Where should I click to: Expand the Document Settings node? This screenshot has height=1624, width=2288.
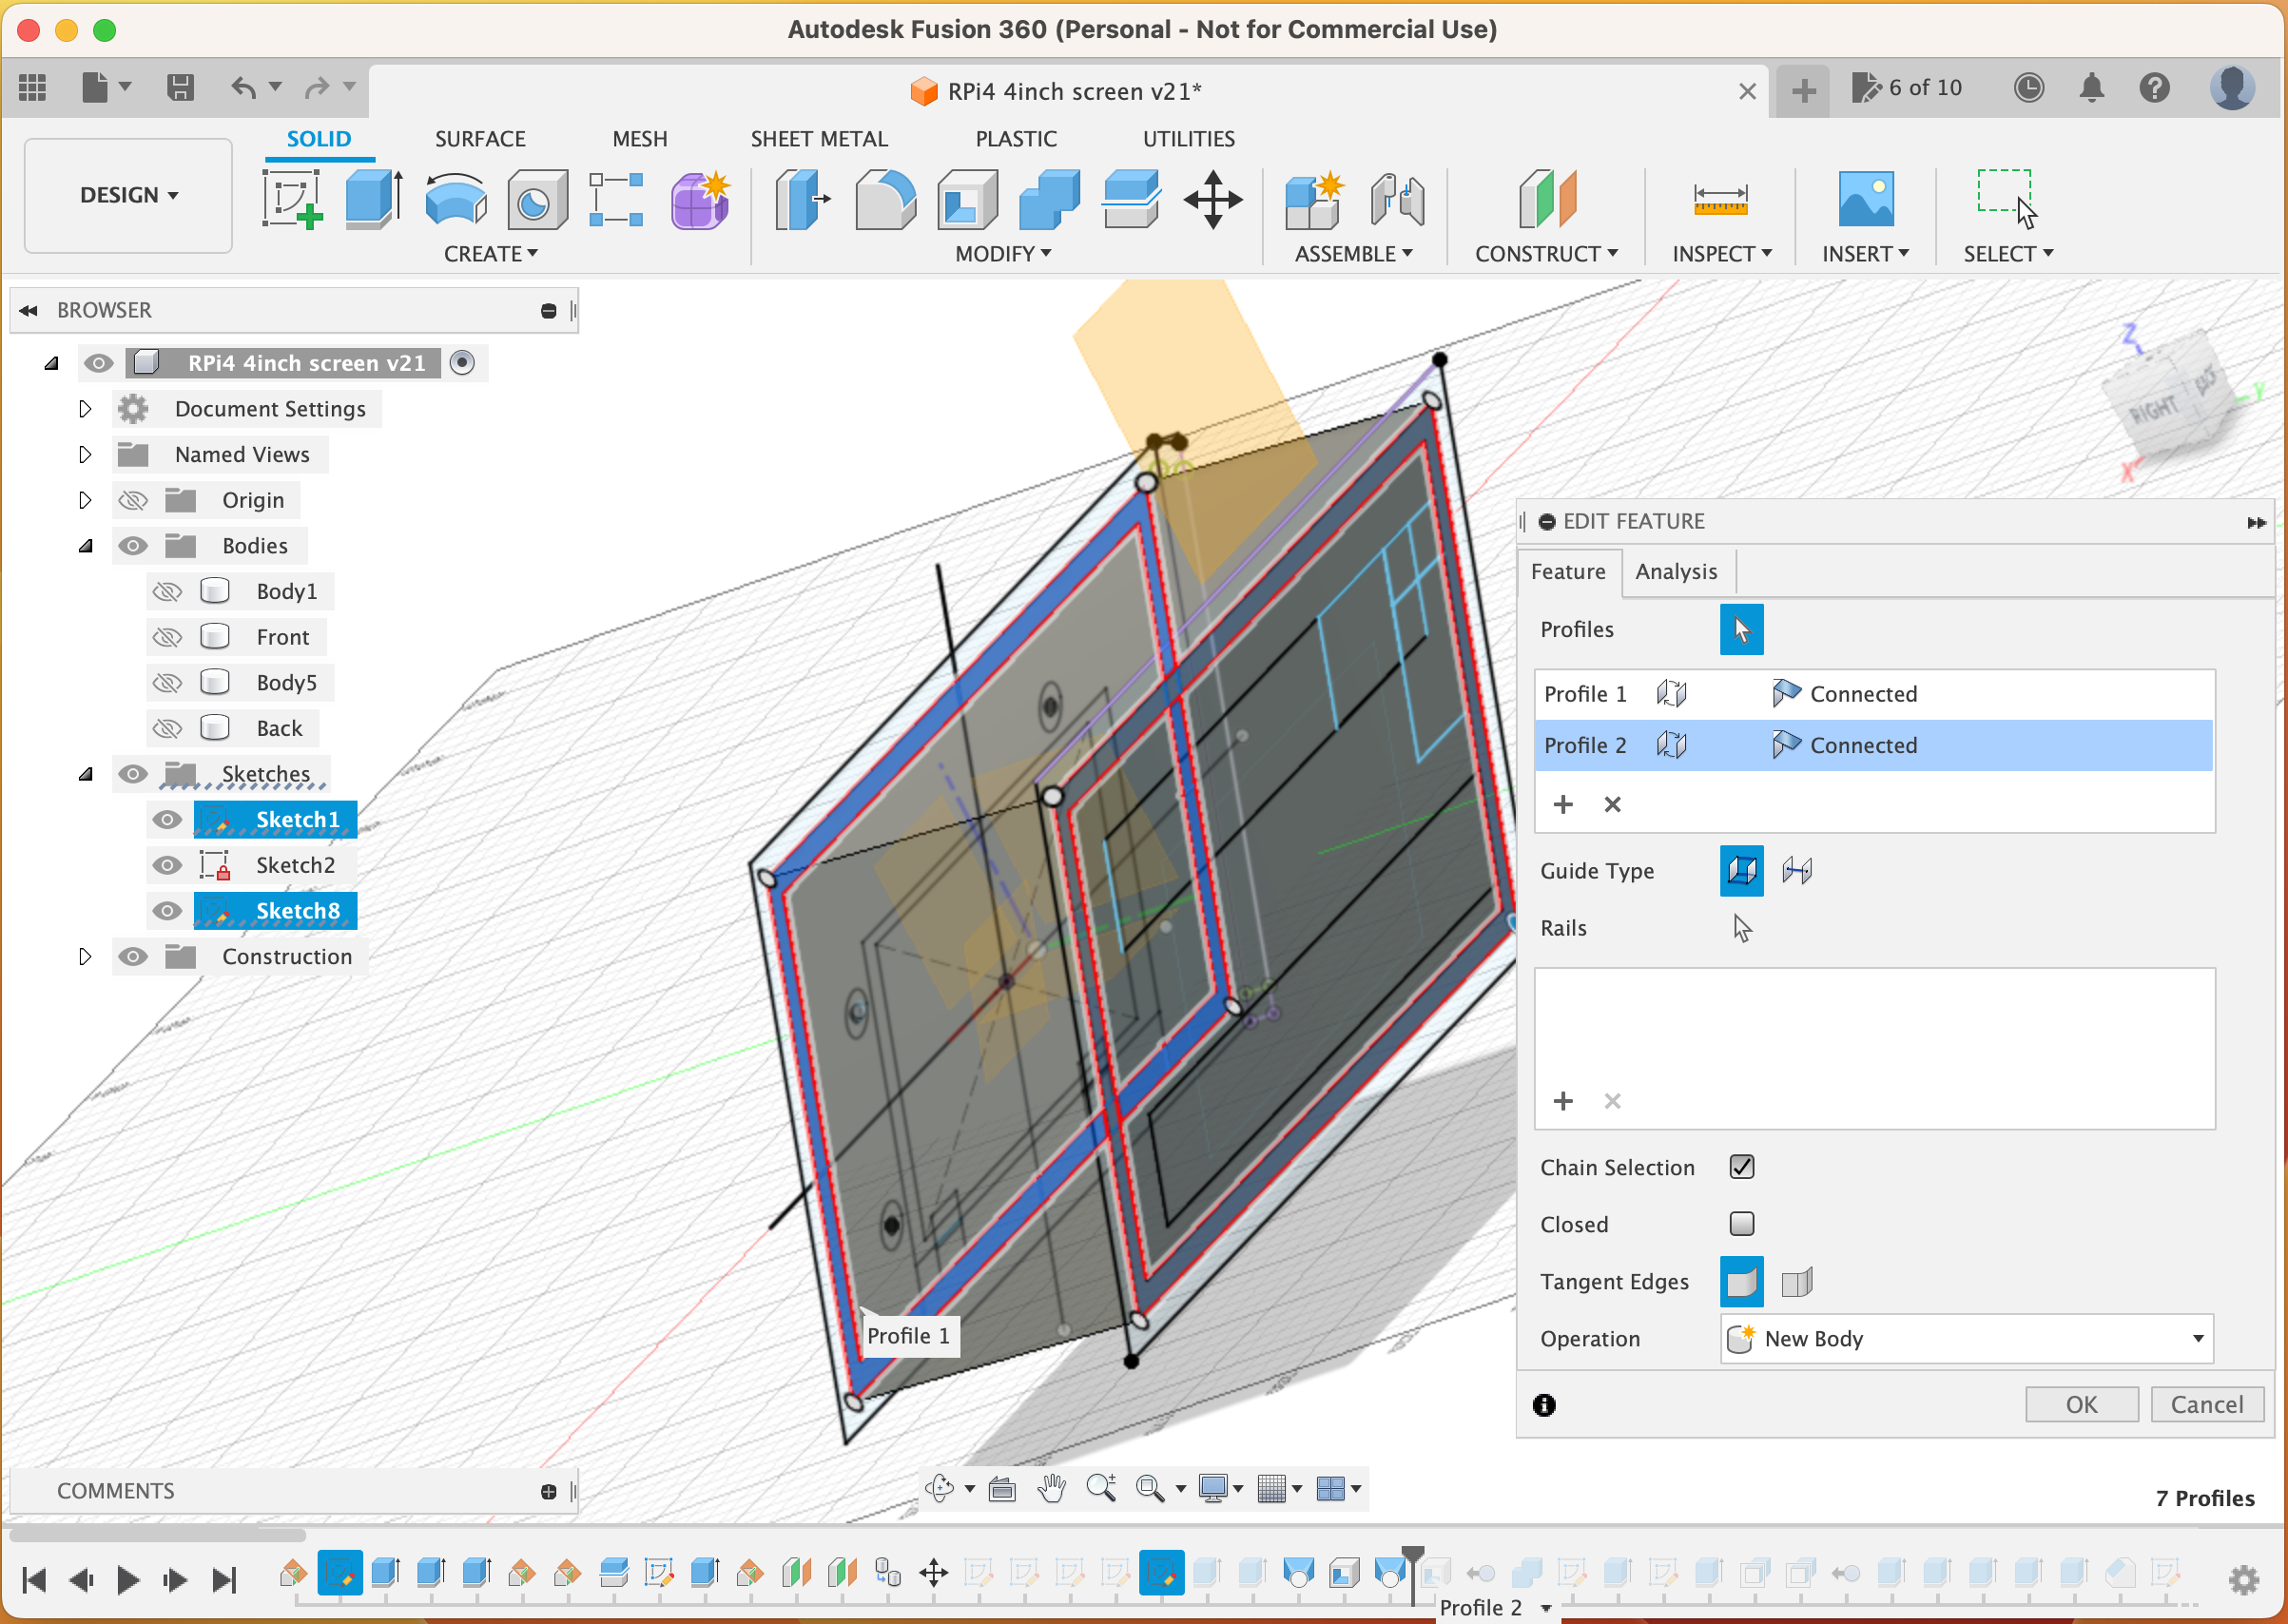click(x=85, y=409)
